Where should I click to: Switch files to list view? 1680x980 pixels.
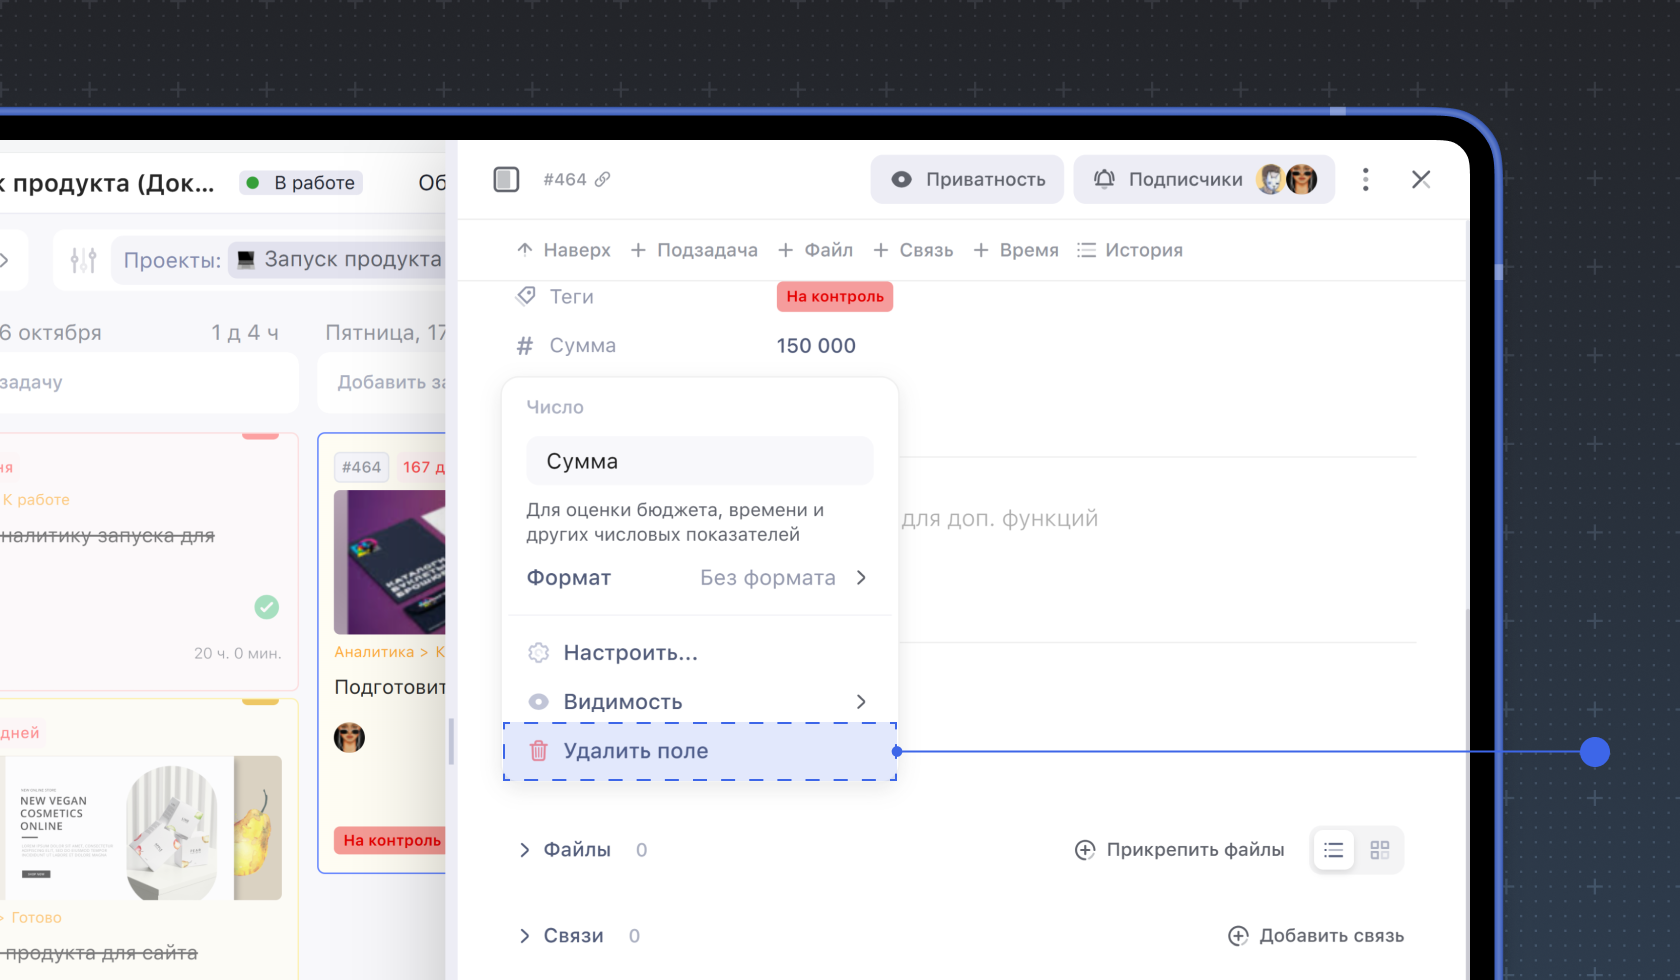click(x=1333, y=850)
